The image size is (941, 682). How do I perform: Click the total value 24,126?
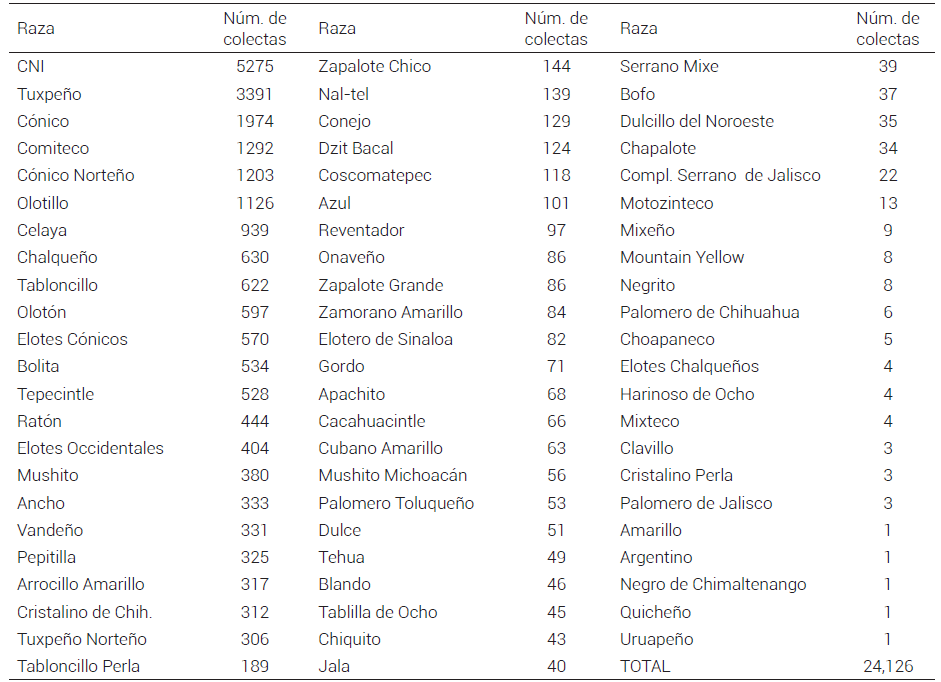(x=888, y=666)
